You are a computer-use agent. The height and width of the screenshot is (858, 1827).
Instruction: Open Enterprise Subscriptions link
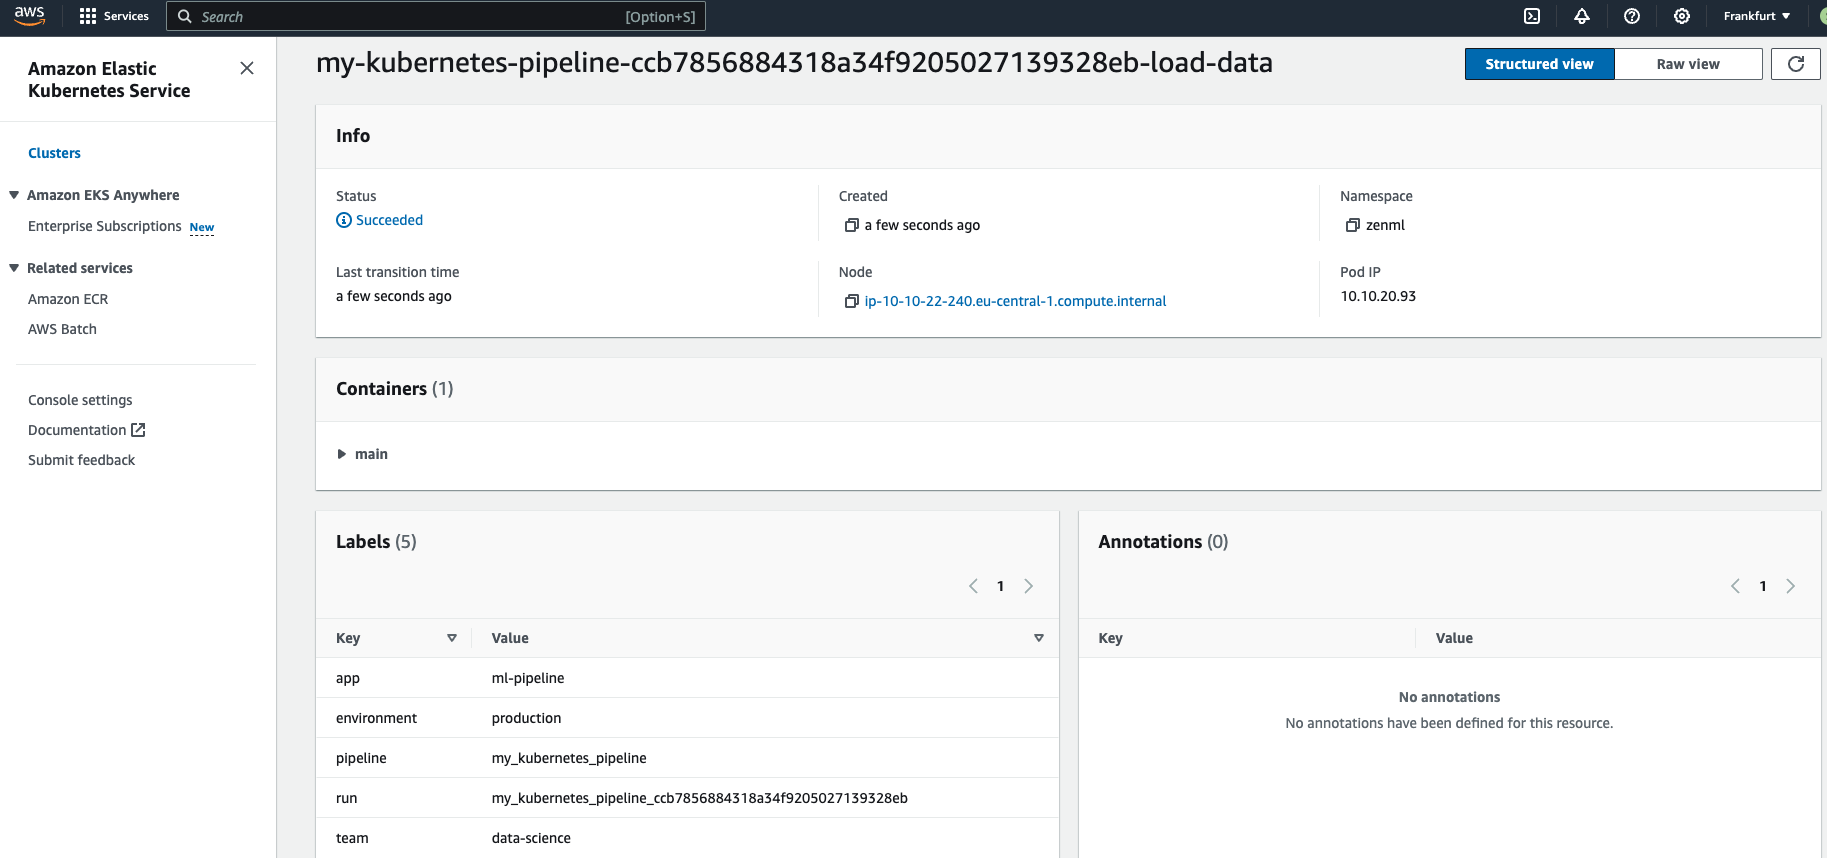tap(105, 226)
